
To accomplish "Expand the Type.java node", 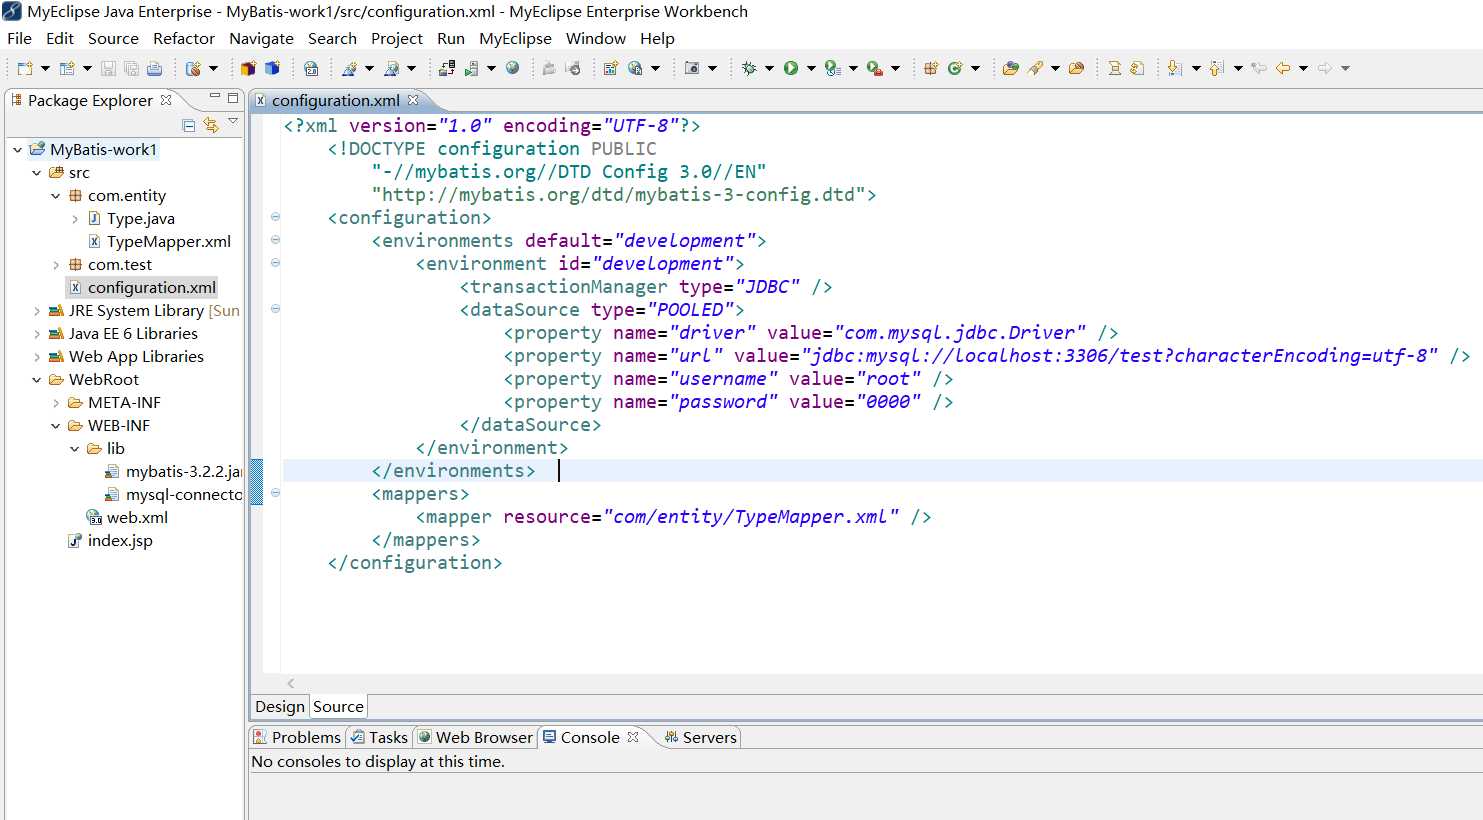I will click(75, 219).
